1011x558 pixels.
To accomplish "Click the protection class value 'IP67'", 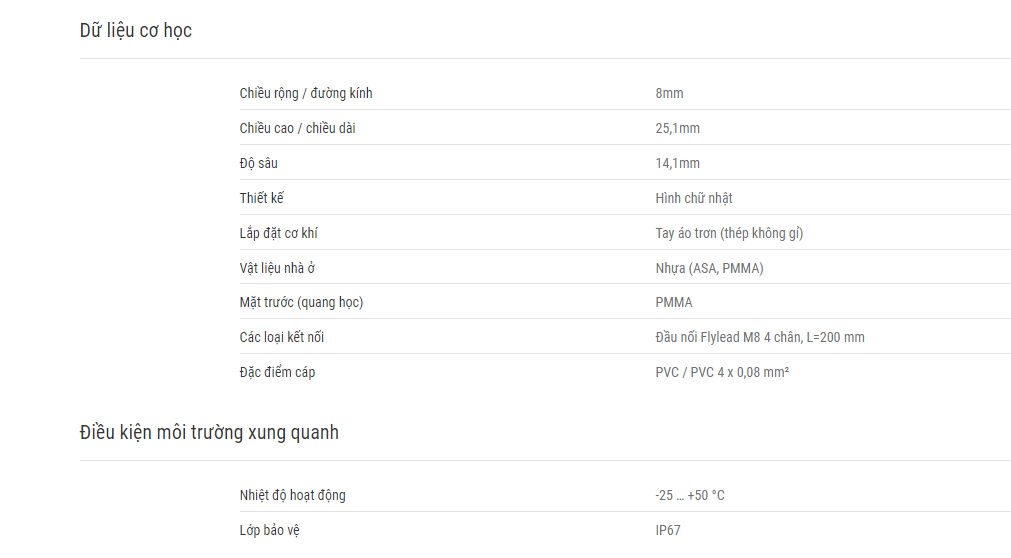I will click(667, 530).
